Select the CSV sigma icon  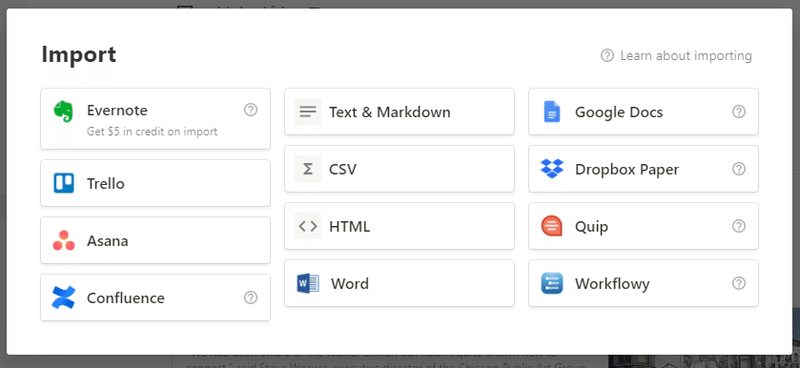tap(308, 169)
